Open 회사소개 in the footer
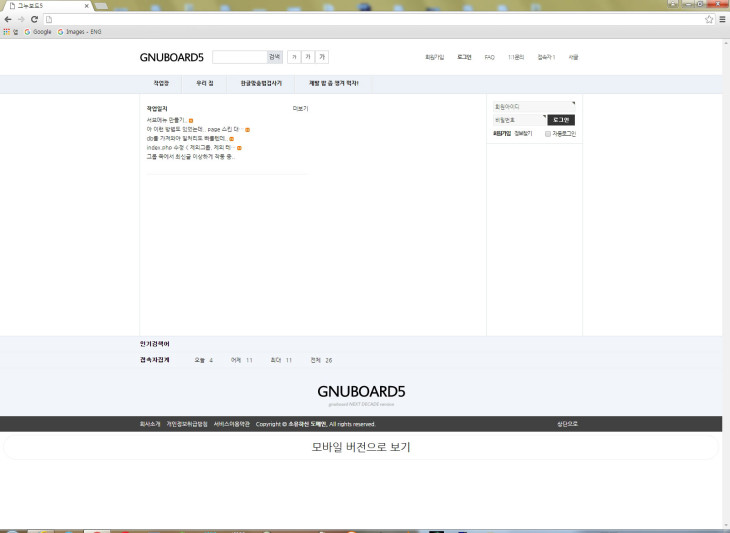Image resolution: width=730 pixels, height=533 pixels. 150,424
